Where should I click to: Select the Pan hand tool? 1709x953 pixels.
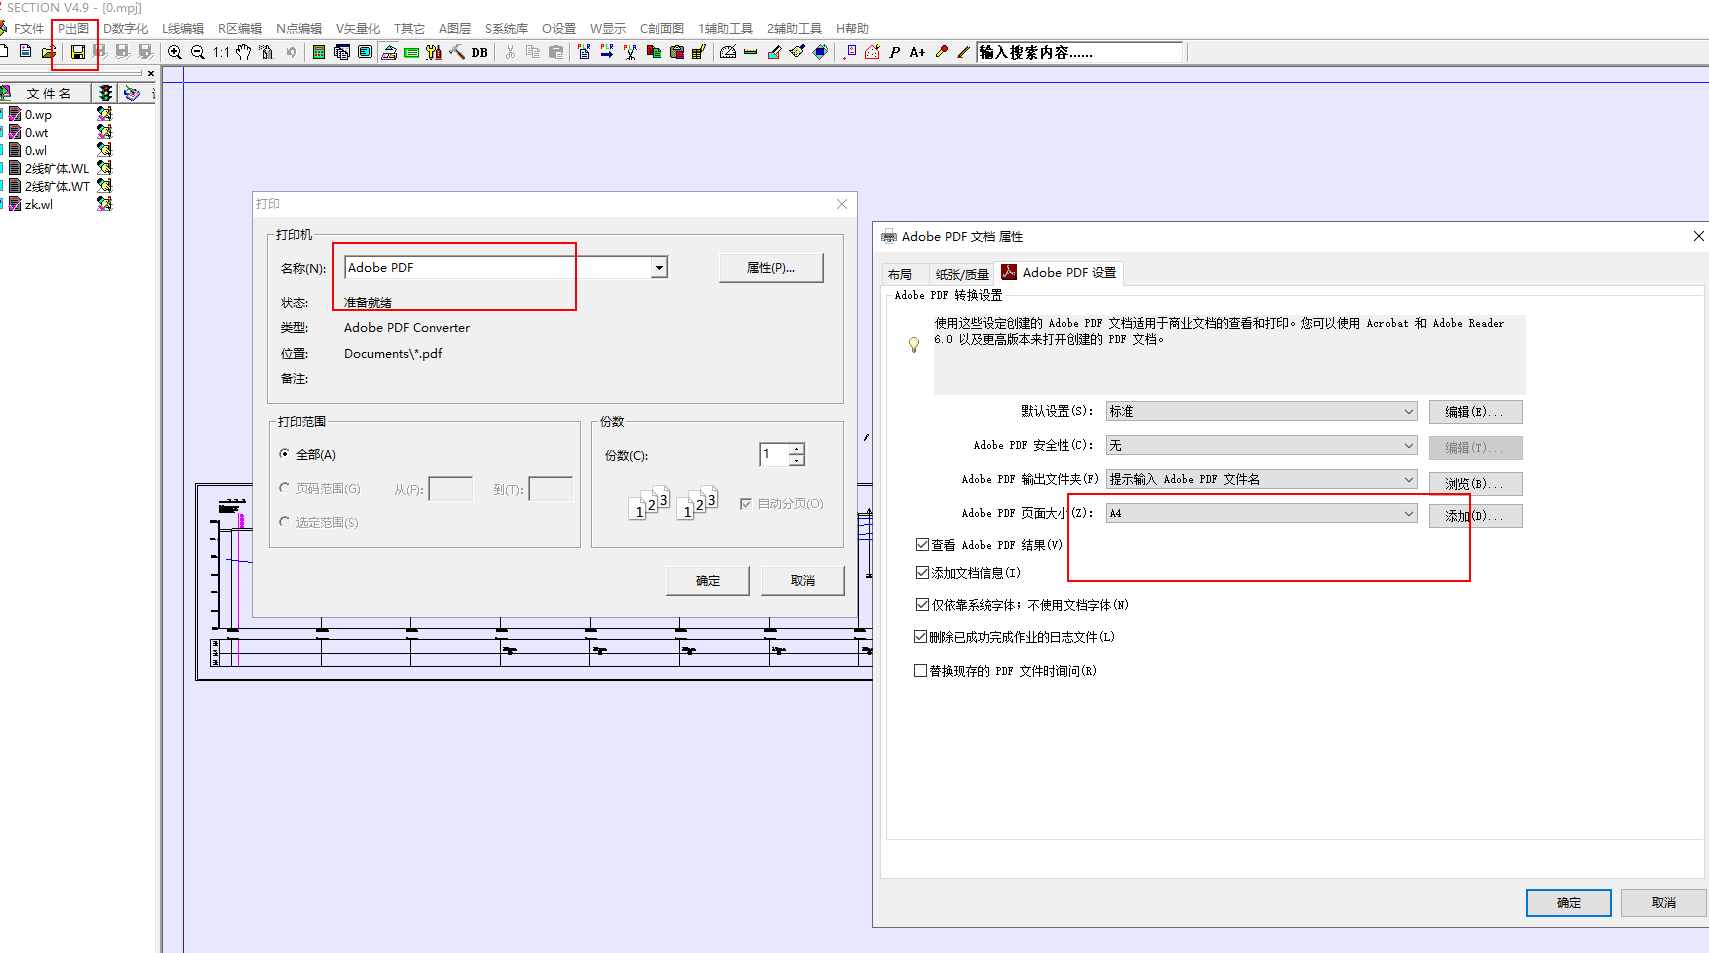[x=243, y=52]
